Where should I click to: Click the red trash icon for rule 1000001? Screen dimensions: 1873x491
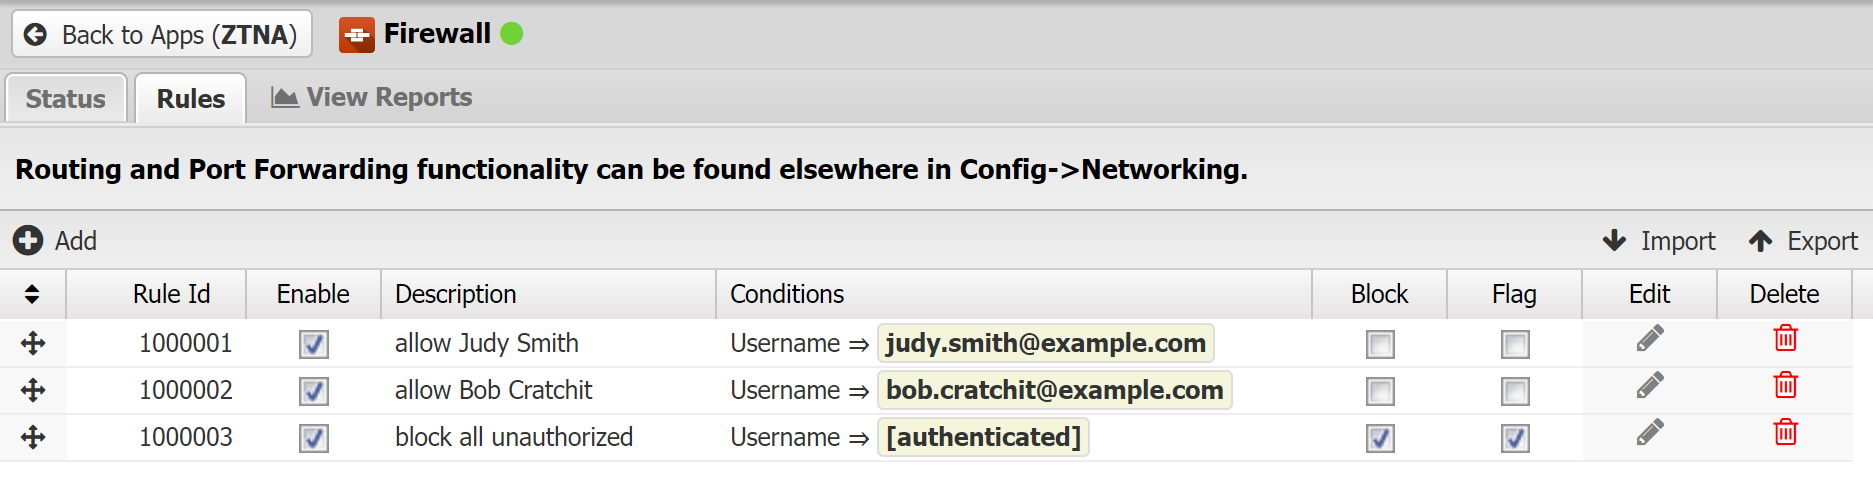click(1785, 338)
